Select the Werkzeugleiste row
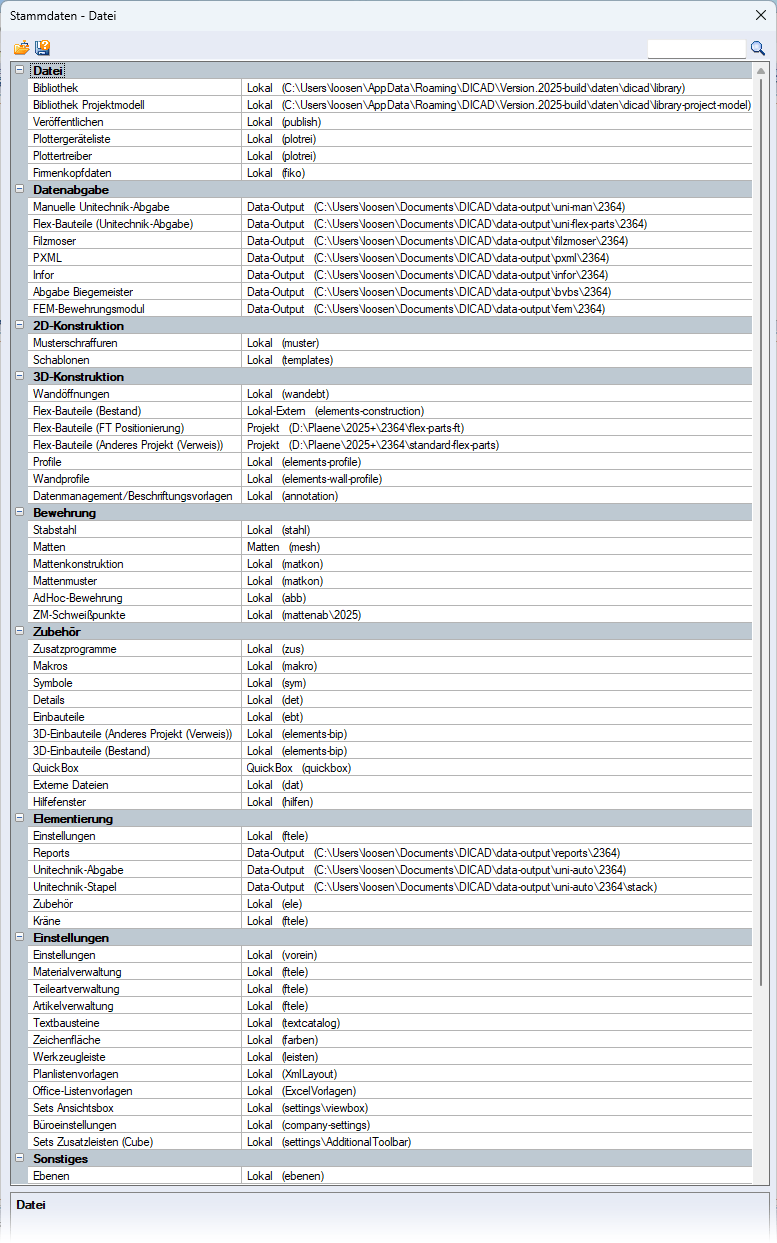 390,1057
